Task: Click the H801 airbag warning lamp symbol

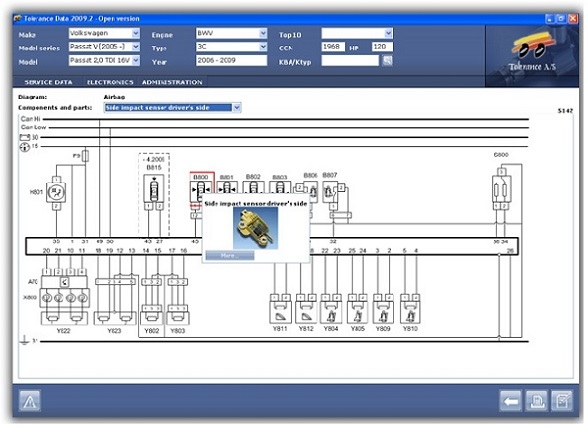Action: click(x=56, y=192)
